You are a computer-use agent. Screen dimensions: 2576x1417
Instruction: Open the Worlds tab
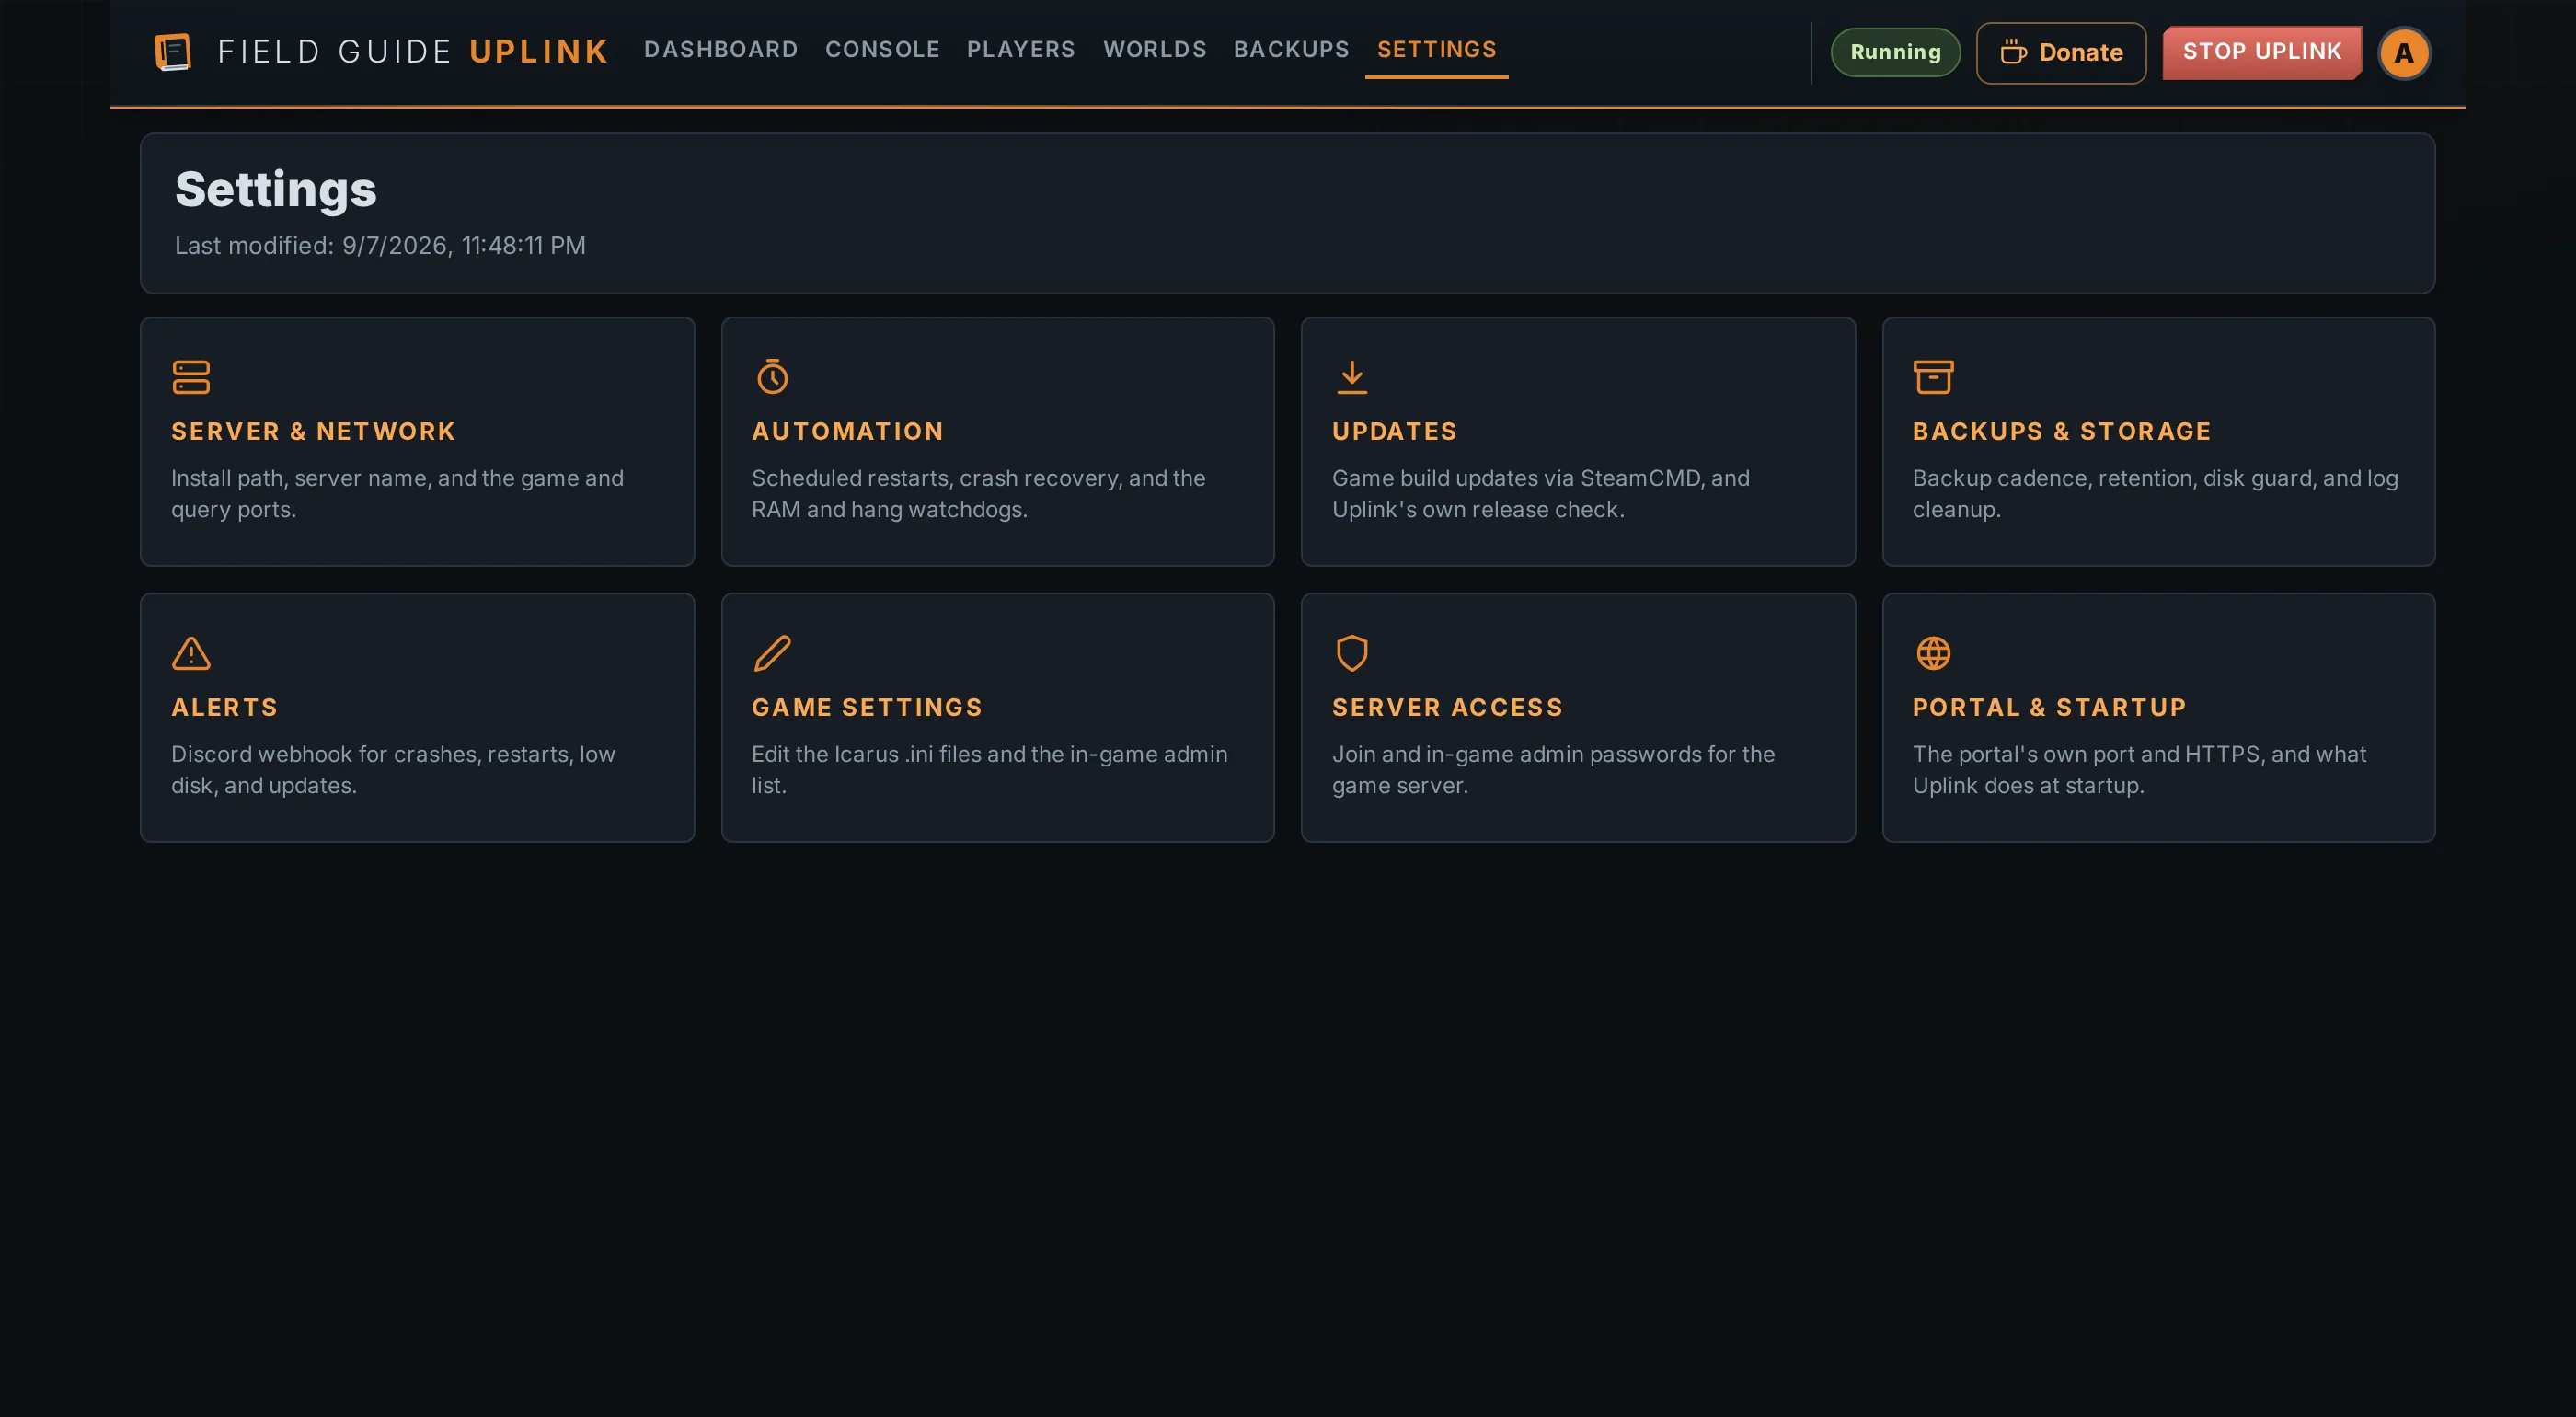pos(1155,49)
